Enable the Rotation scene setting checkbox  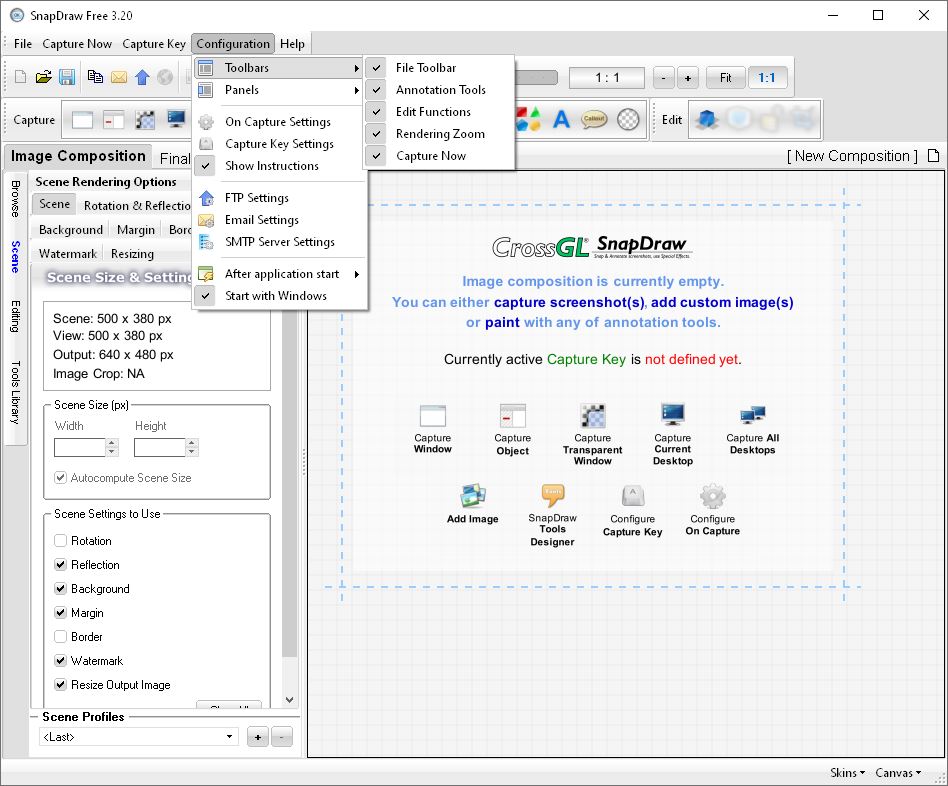click(61, 541)
